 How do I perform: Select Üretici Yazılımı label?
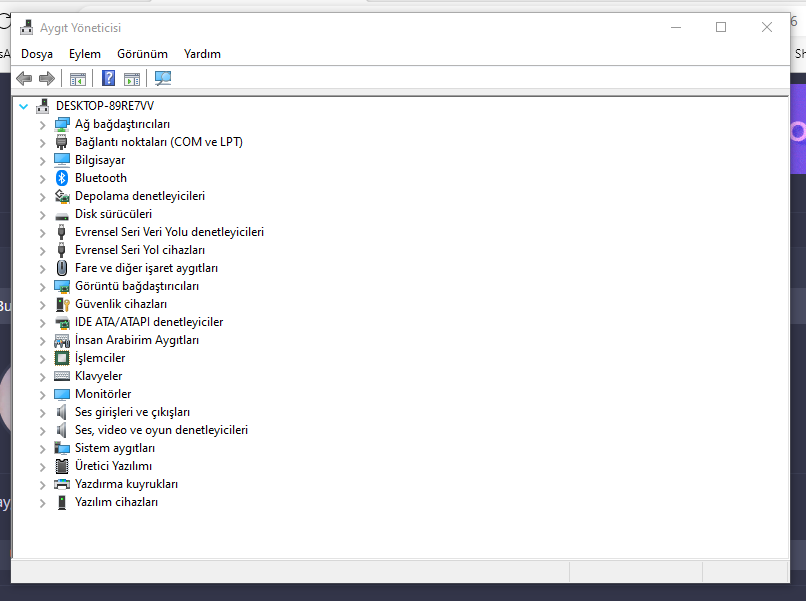point(113,466)
